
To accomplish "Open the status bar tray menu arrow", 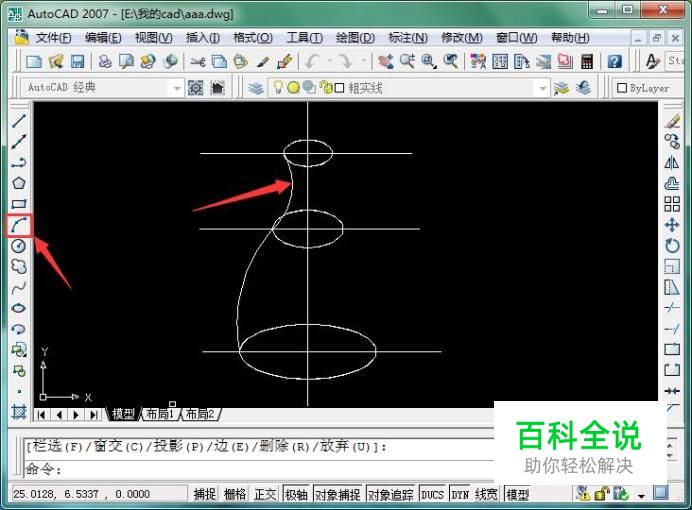I will point(642,496).
